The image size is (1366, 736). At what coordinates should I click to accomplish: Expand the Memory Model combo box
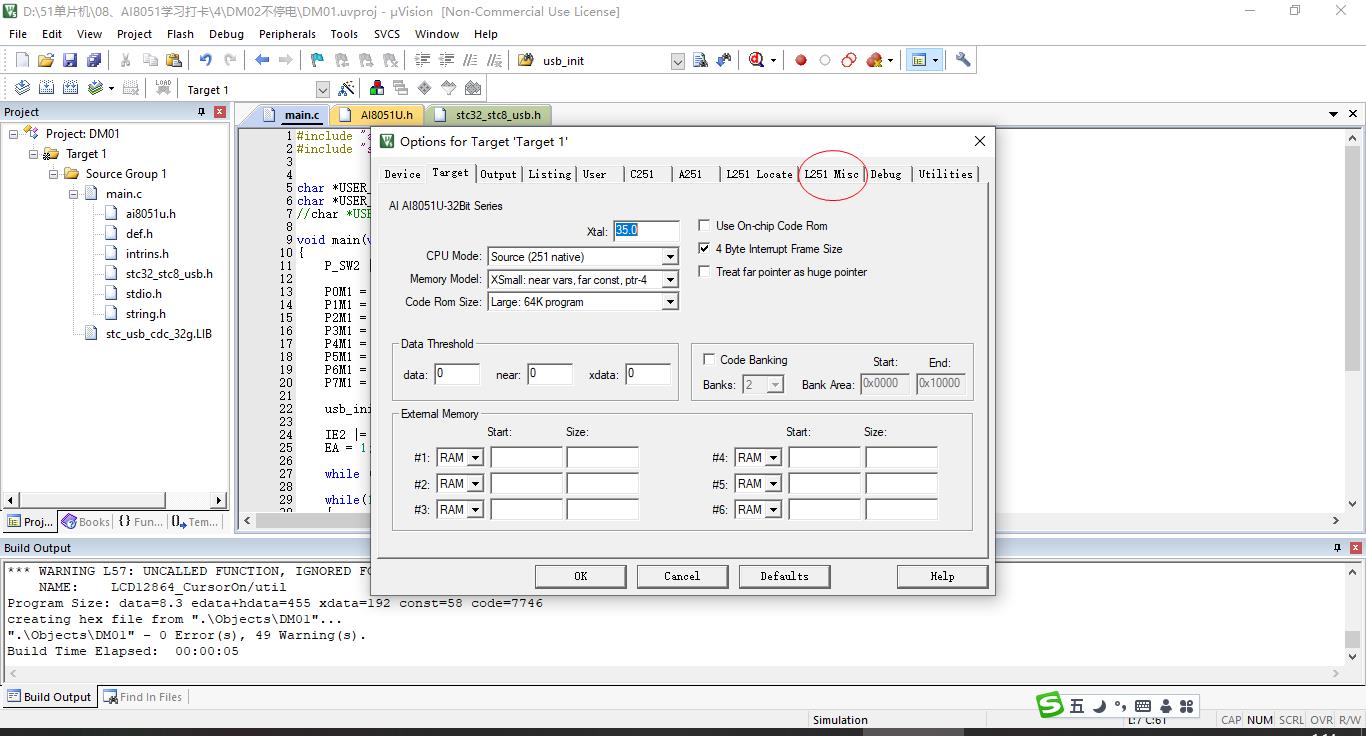(x=669, y=280)
